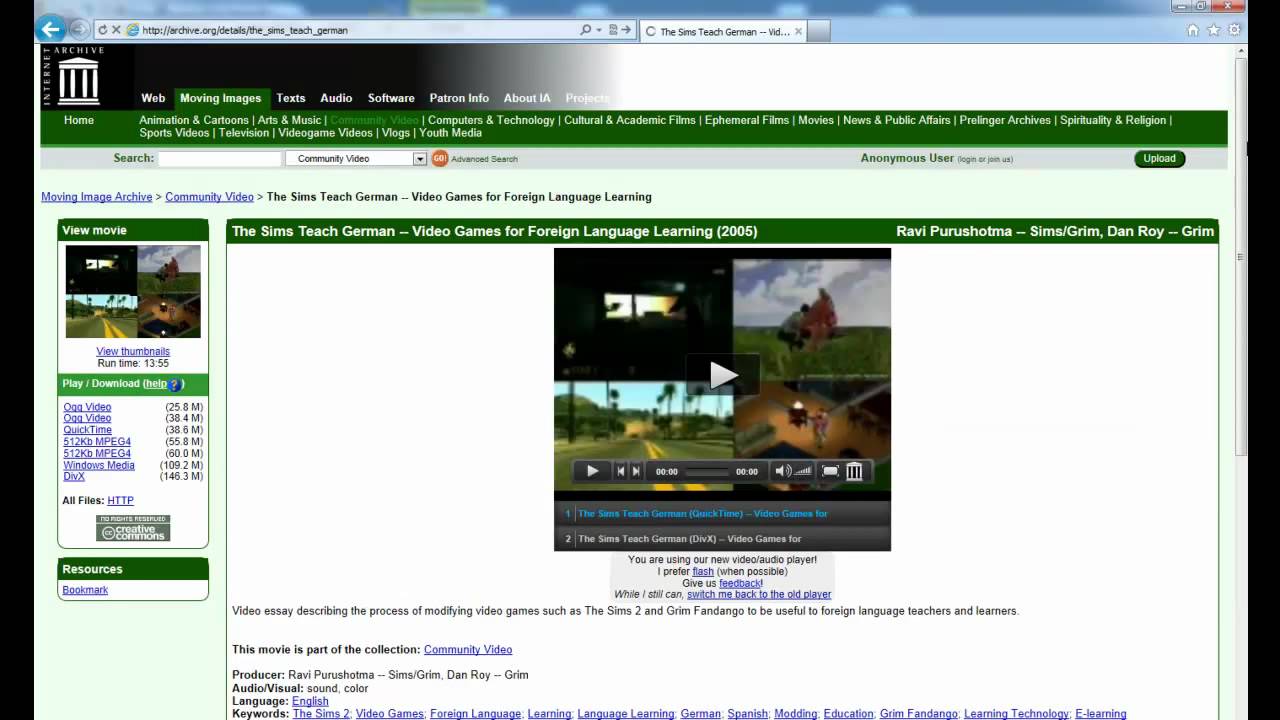
Task: Click the browser address bar URL
Action: coord(245,30)
